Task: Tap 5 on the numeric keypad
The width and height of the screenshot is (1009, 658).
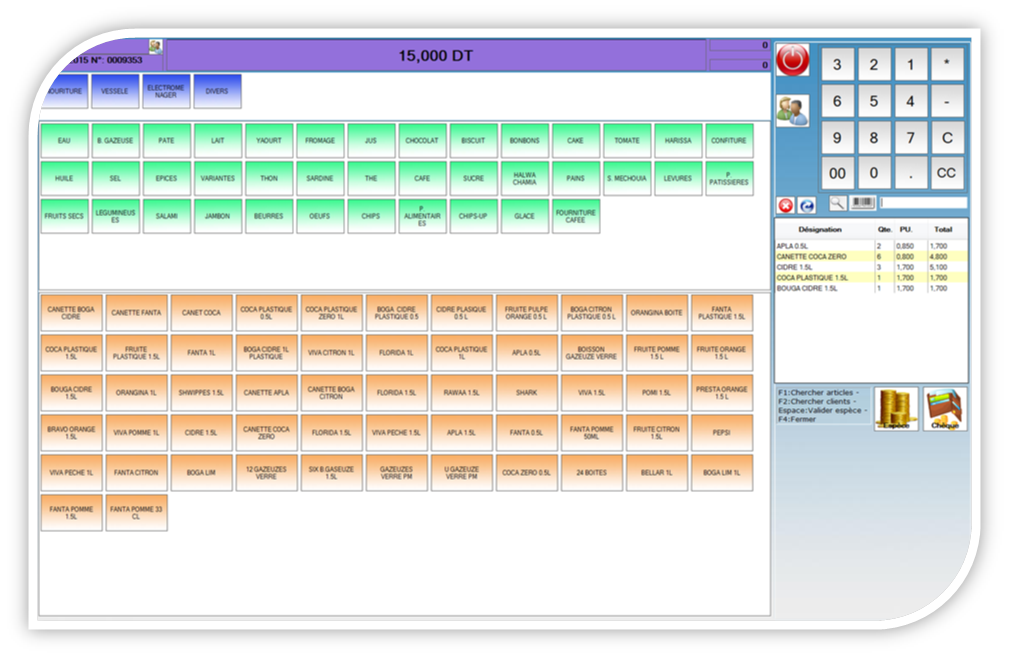Action: (x=874, y=101)
